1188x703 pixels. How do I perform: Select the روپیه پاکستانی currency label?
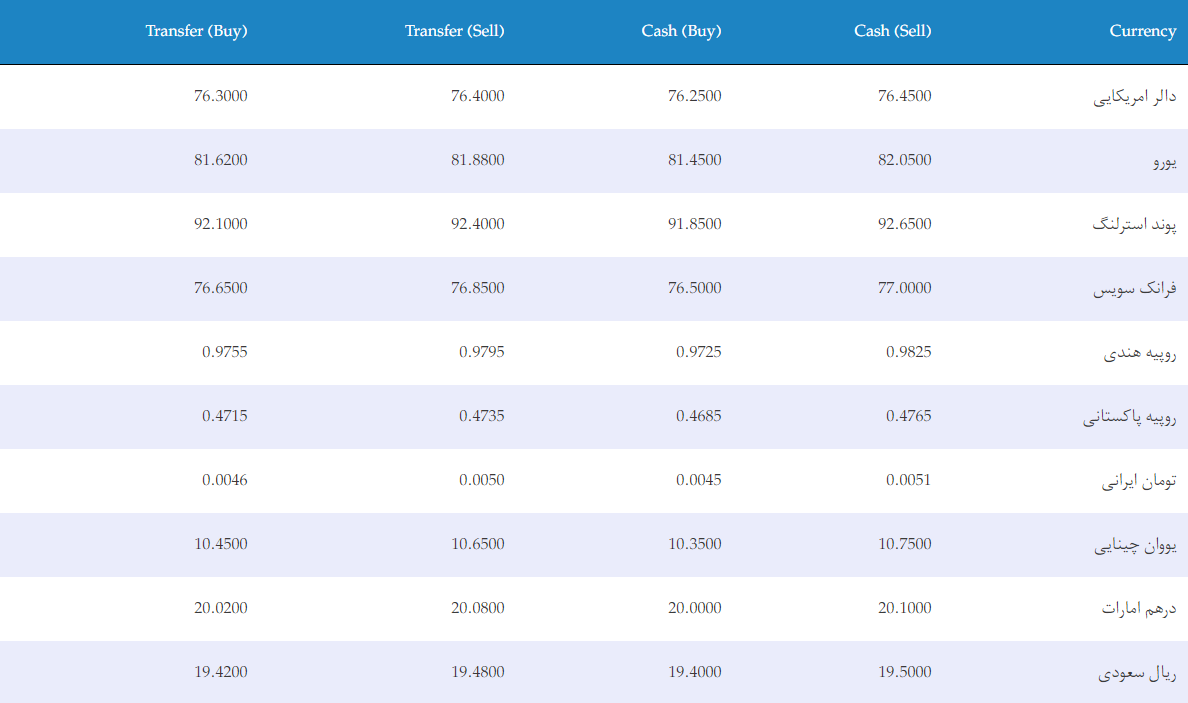(x=1130, y=417)
